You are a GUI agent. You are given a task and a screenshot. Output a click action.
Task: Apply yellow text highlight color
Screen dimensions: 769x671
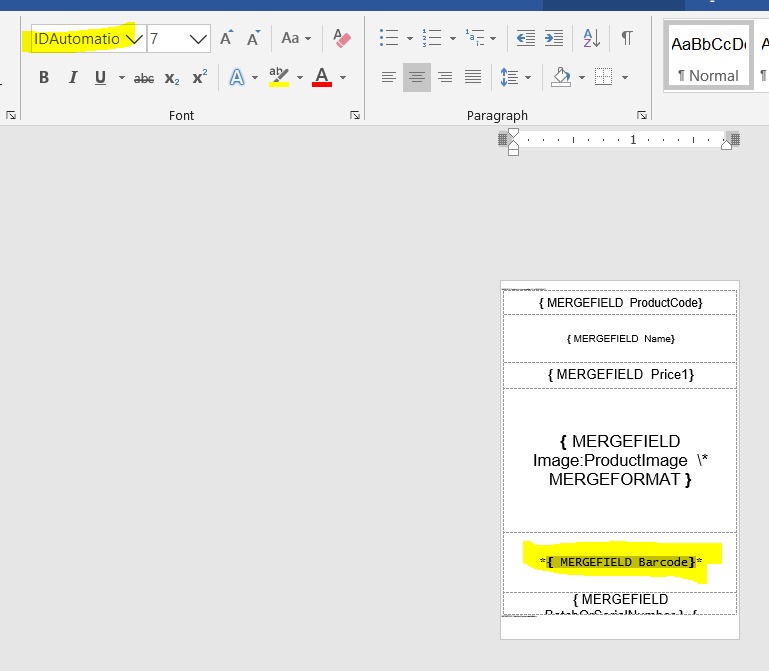pyautogui.click(x=278, y=77)
